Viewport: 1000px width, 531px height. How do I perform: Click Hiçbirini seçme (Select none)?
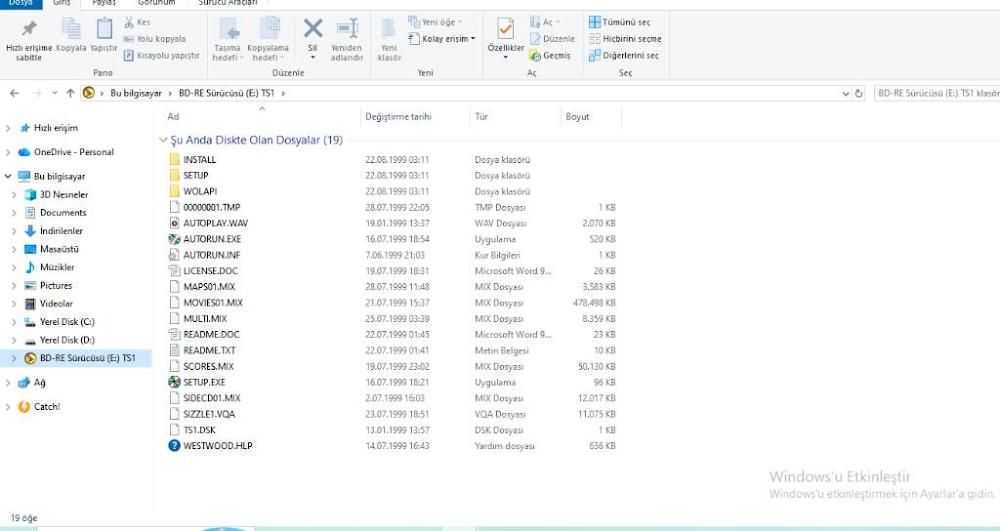(x=625, y=39)
